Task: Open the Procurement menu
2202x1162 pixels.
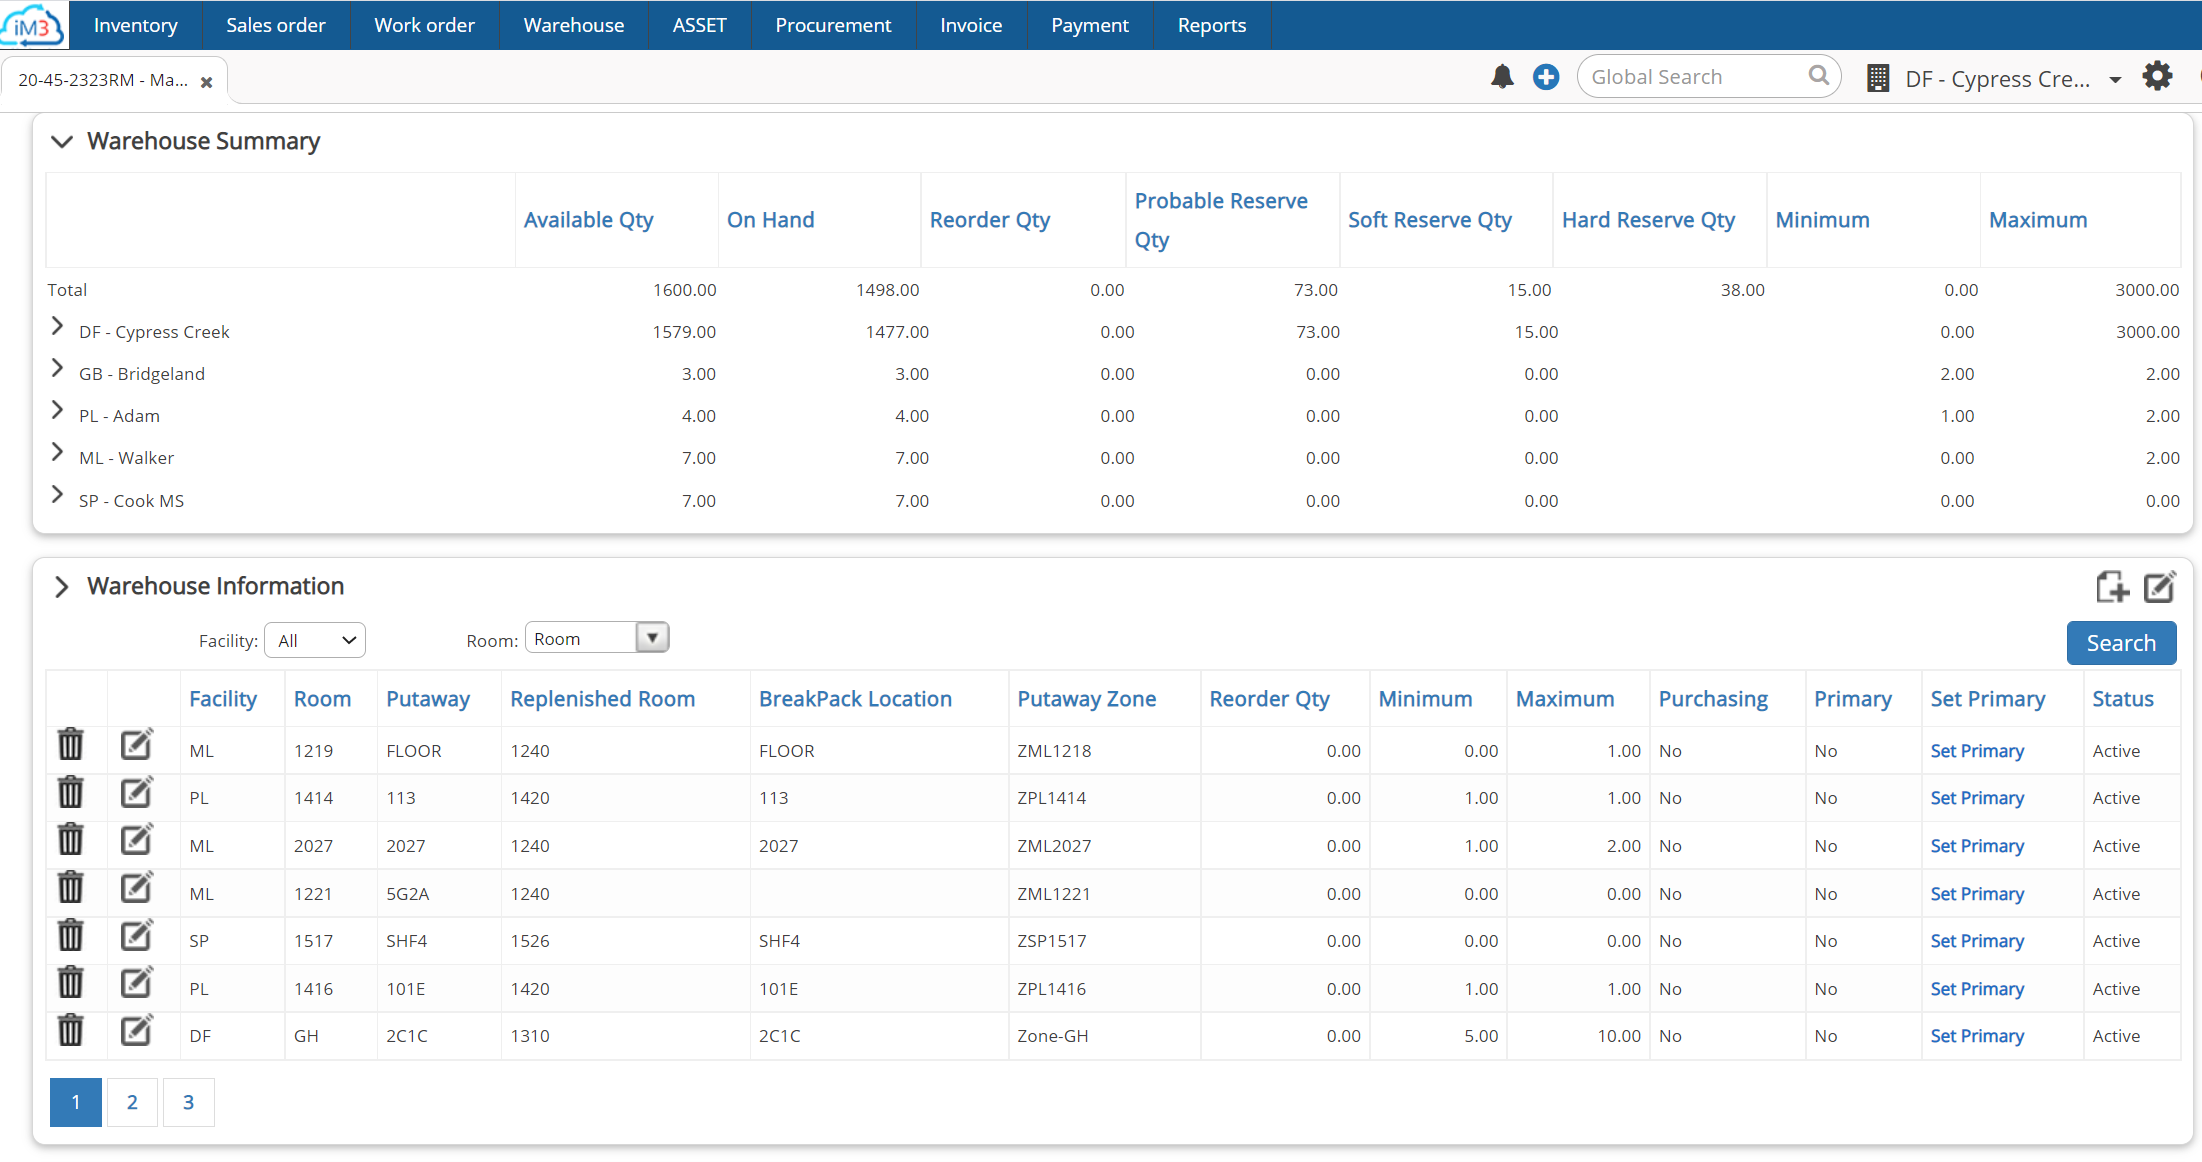Action: 833,25
